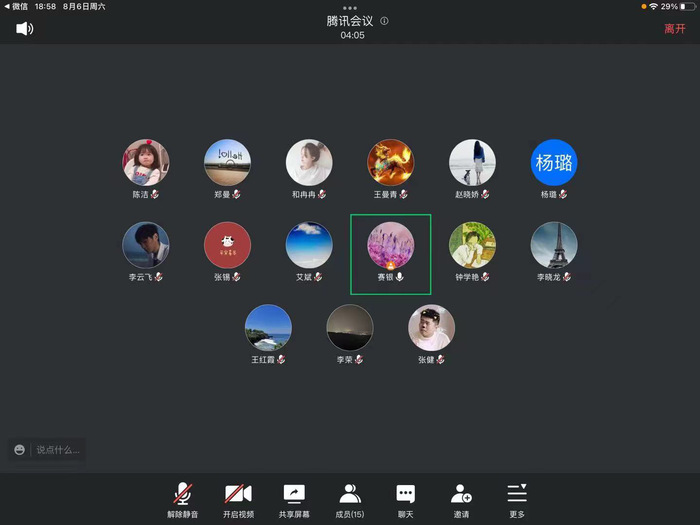Start screen sharing with 共享屏幕
Screen dimensions: 700x525
pos(294,498)
